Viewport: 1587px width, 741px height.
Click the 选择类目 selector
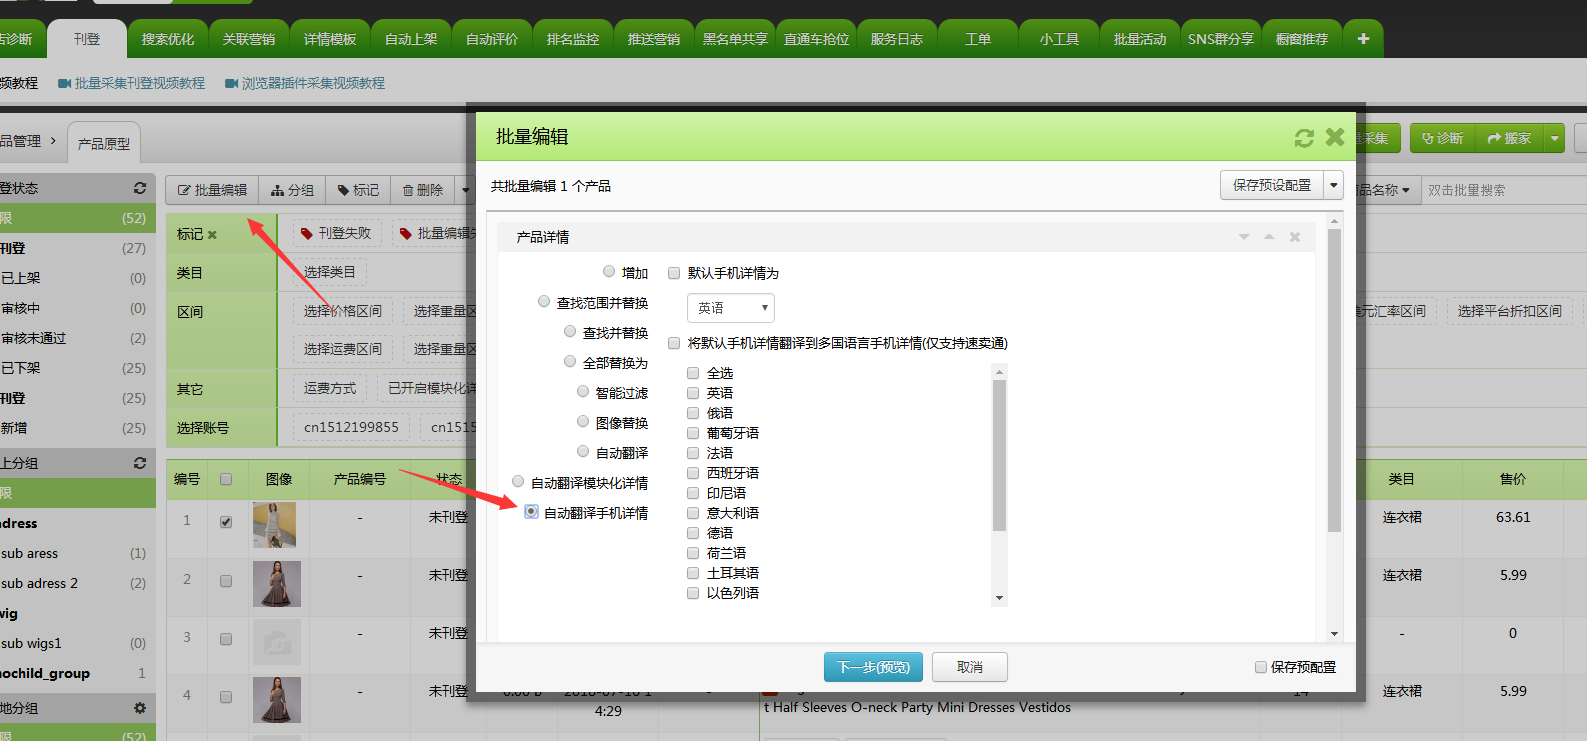(x=329, y=272)
